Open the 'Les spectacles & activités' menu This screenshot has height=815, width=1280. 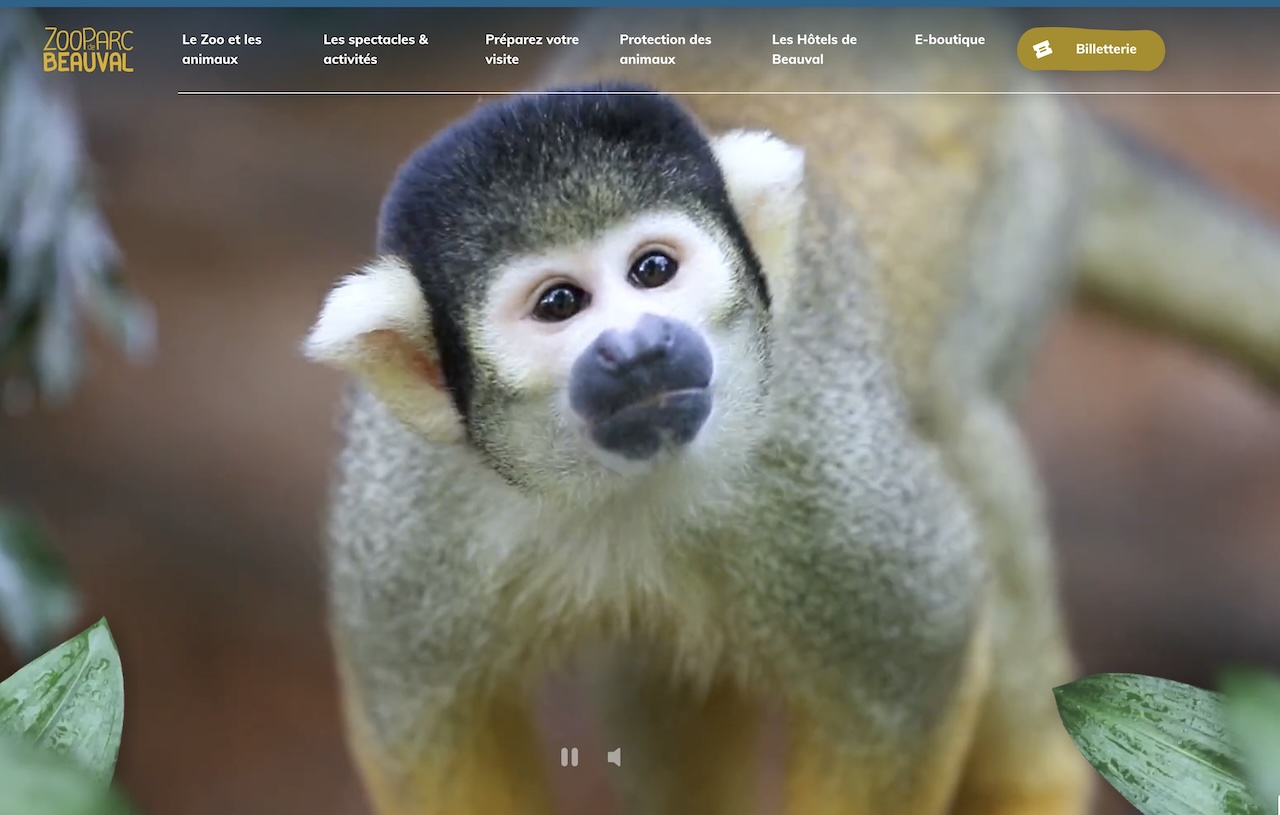pyautogui.click(x=376, y=49)
